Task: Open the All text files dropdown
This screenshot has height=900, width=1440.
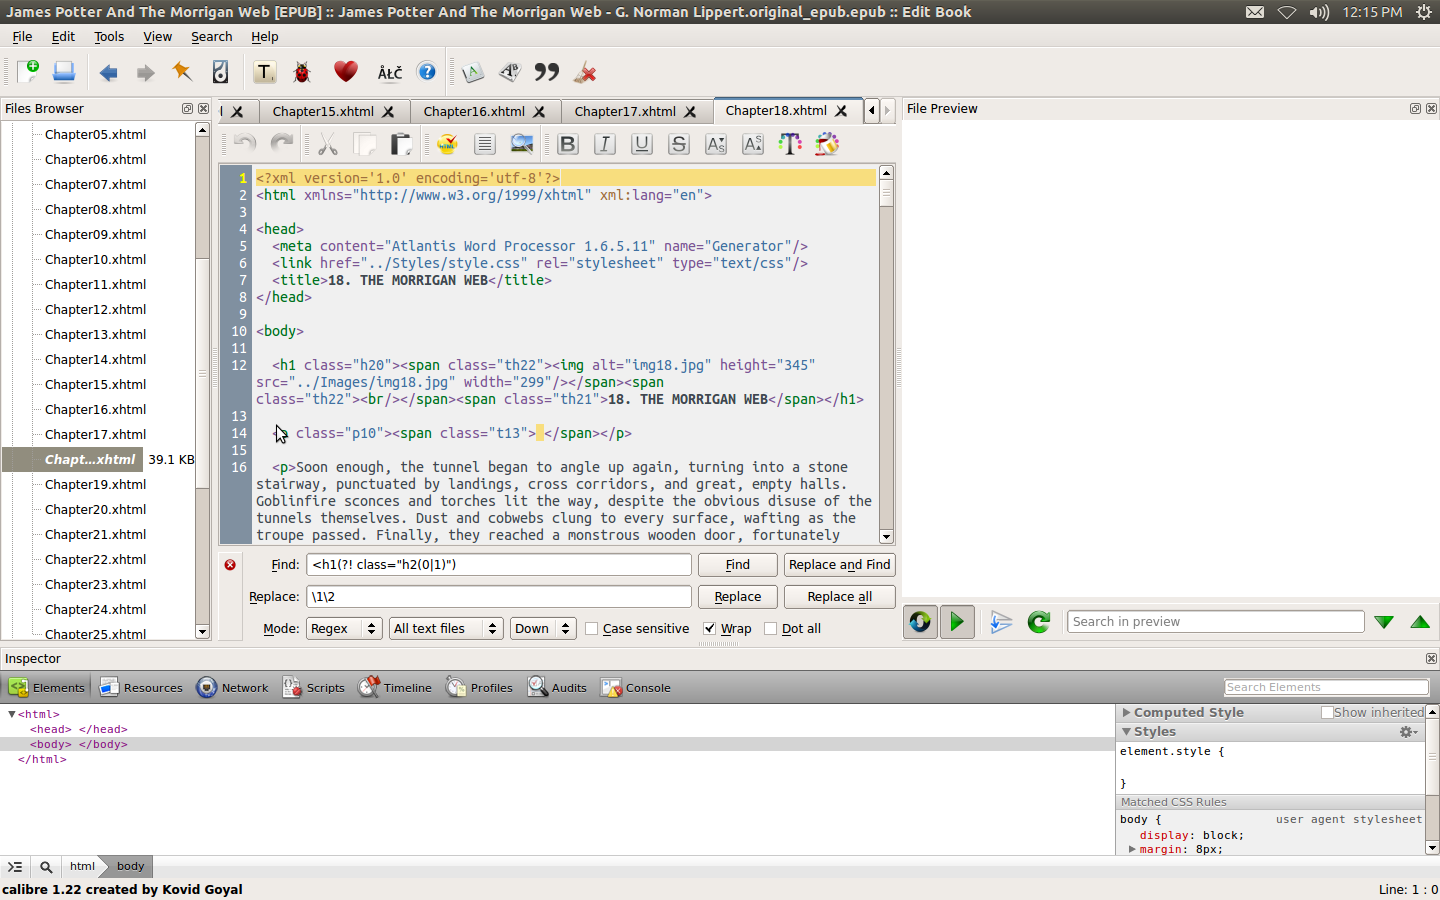Action: point(445,629)
